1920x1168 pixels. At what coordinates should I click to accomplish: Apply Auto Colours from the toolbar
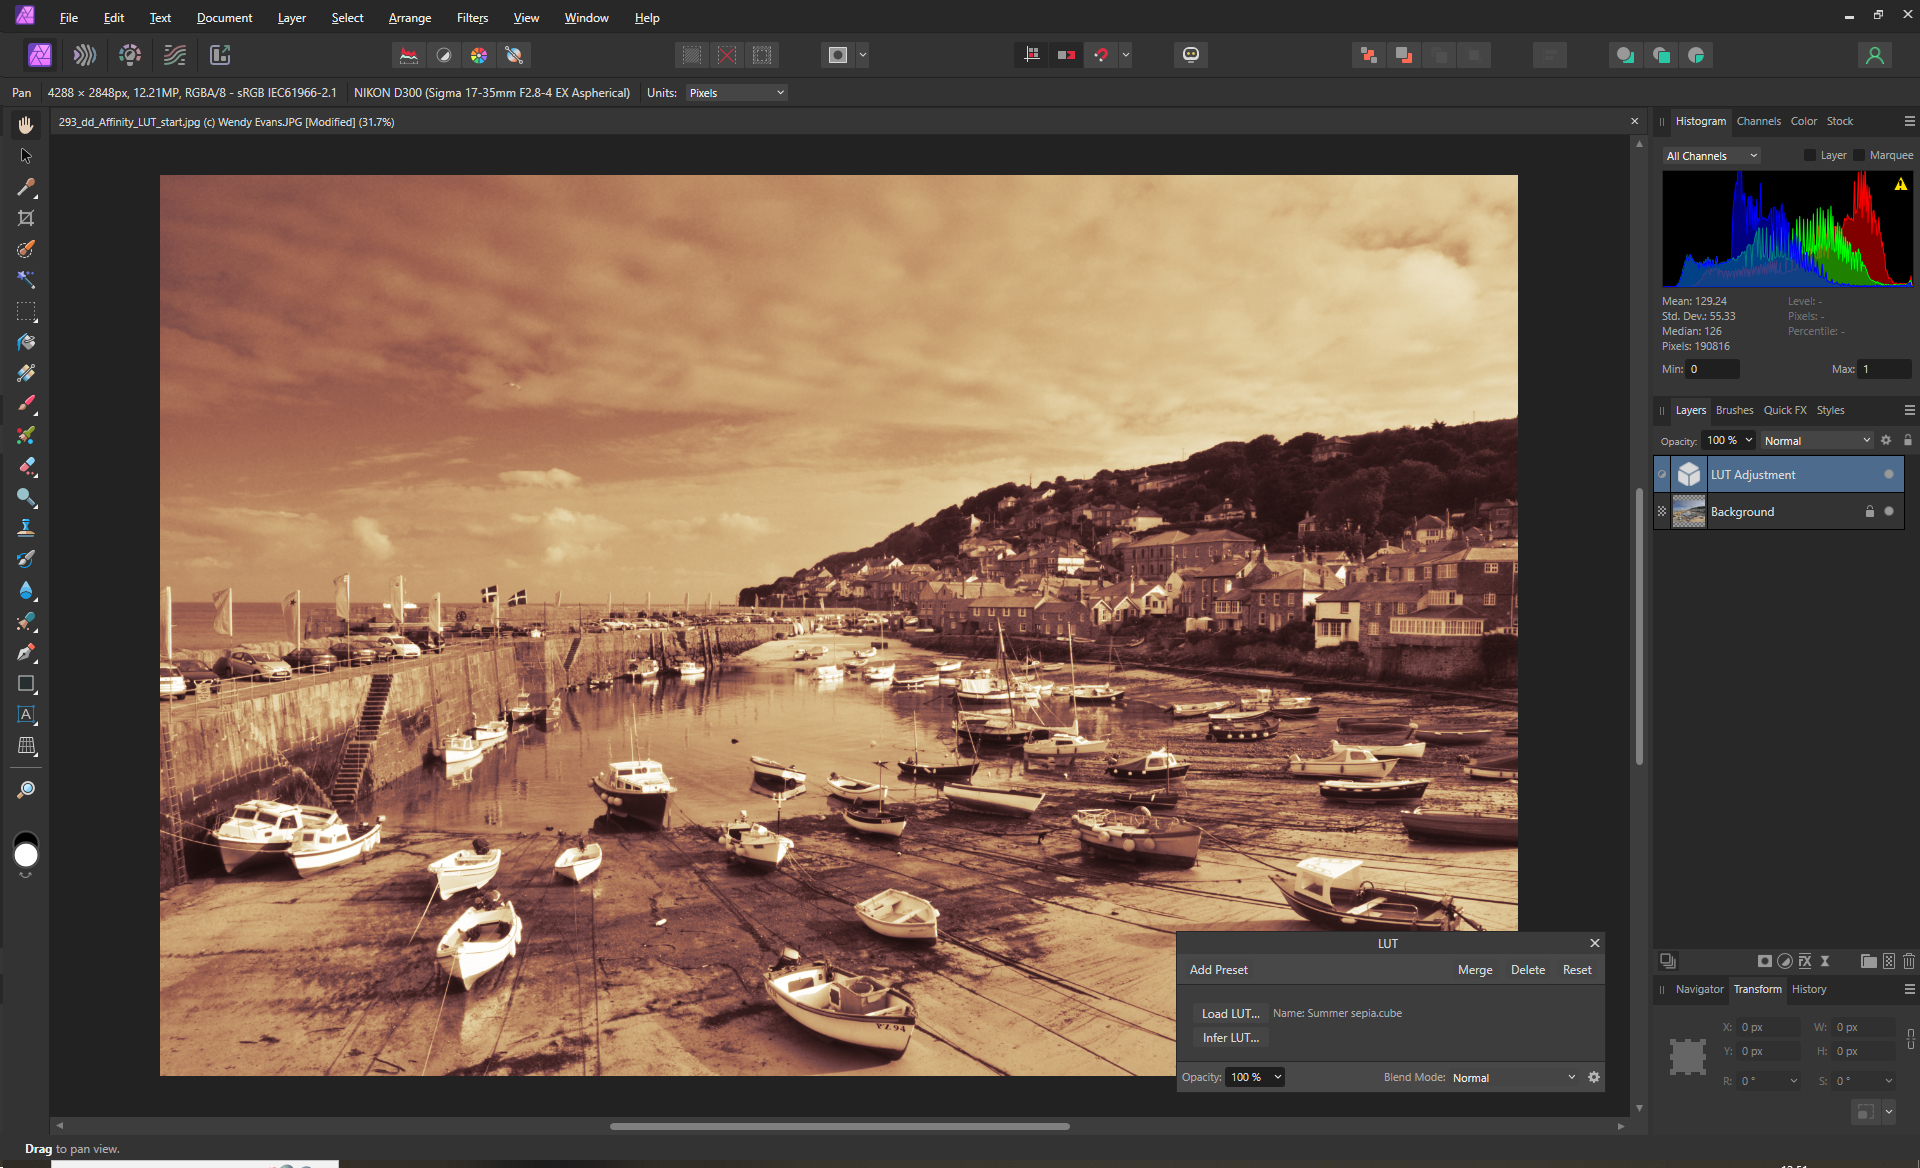coord(479,55)
